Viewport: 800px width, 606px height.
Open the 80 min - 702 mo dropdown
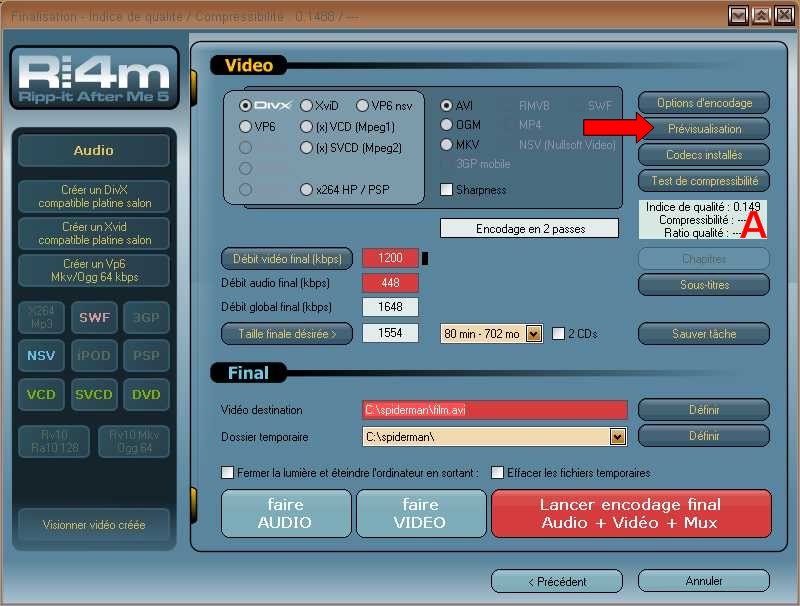click(533, 334)
